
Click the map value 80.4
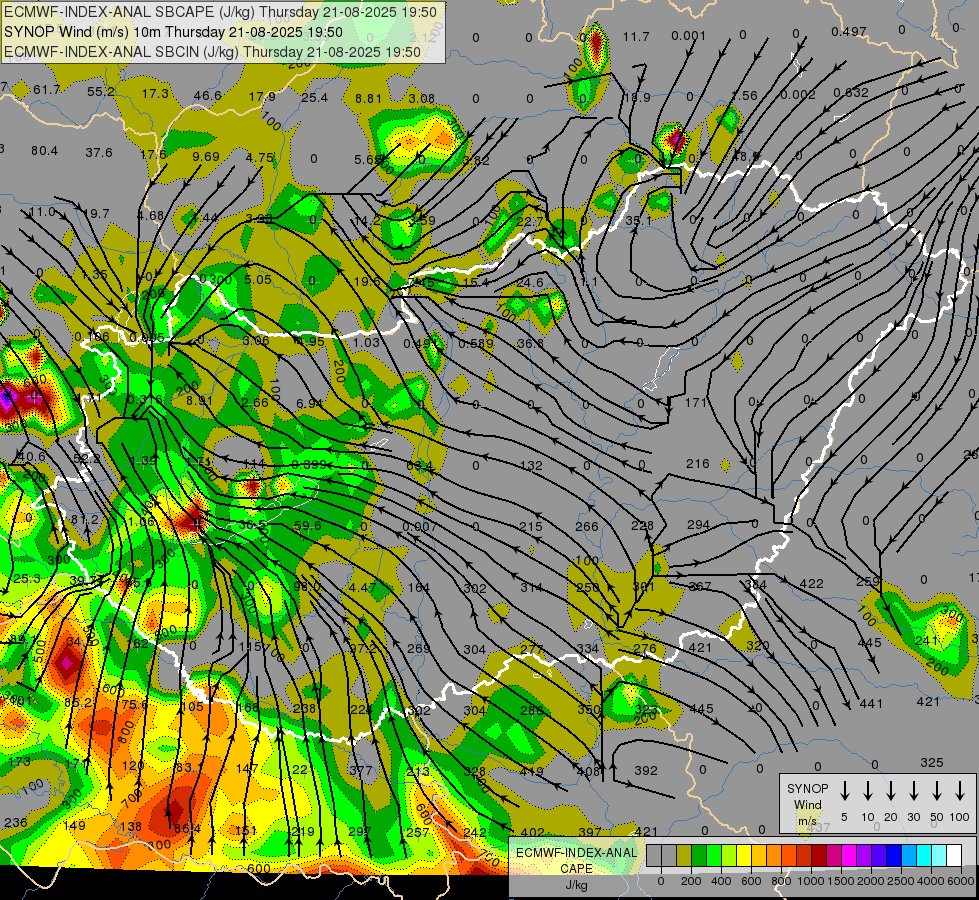point(44,151)
